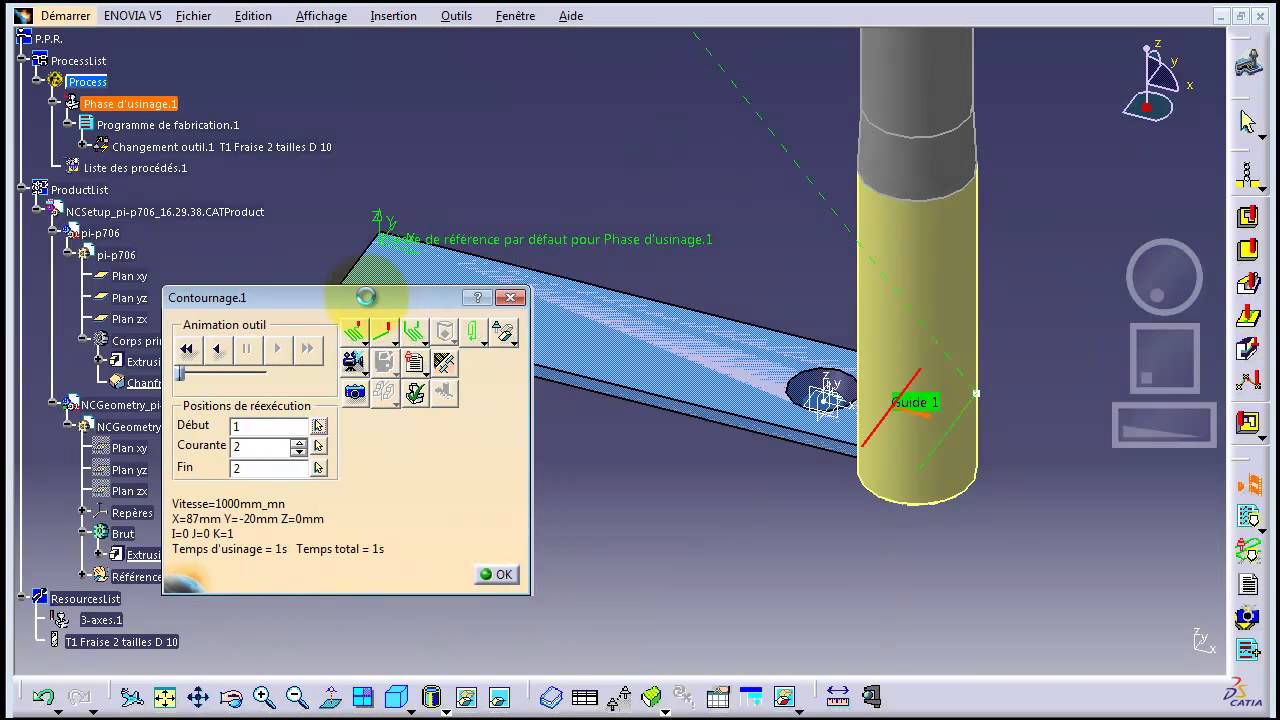Select Plan xy in the specification tree
The width and height of the screenshot is (1280, 720).
pyautogui.click(x=129, y=276)
